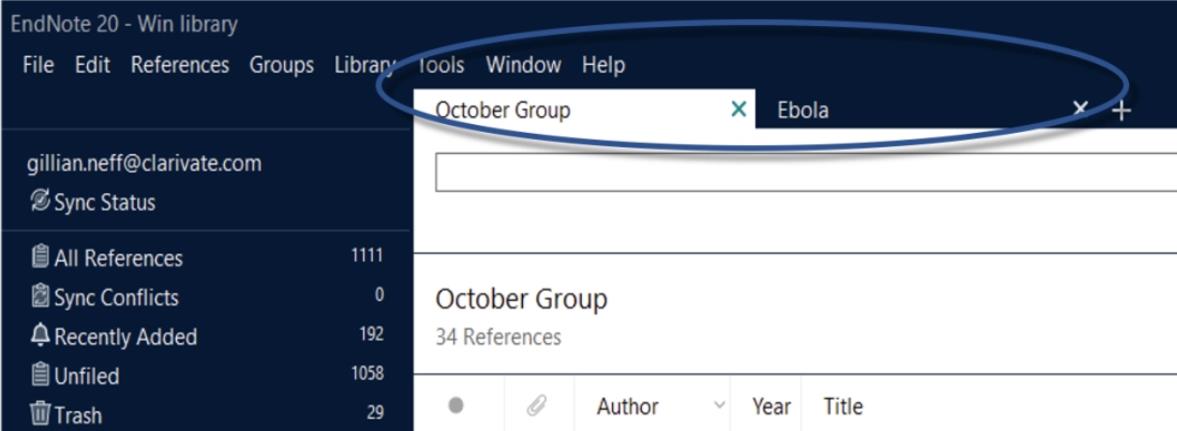Viewport: 1177px width, 431px height.
Task: Click the gillian.neff@clarivate.com account name
Action: pos(144,164)
